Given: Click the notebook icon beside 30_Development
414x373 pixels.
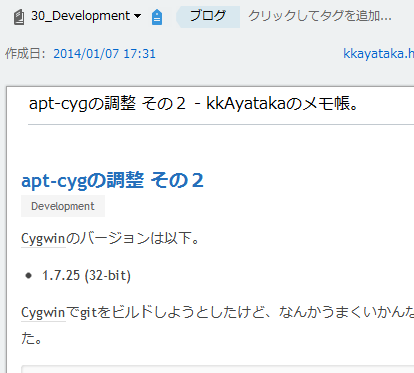Looking at the screenshot, I should 19,17.
